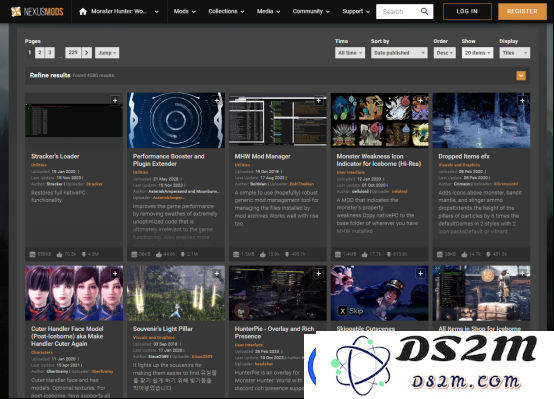Click download icon on Monster Weakness Icon card
This screenshot has height=399, width=554.
click(389, 254)
